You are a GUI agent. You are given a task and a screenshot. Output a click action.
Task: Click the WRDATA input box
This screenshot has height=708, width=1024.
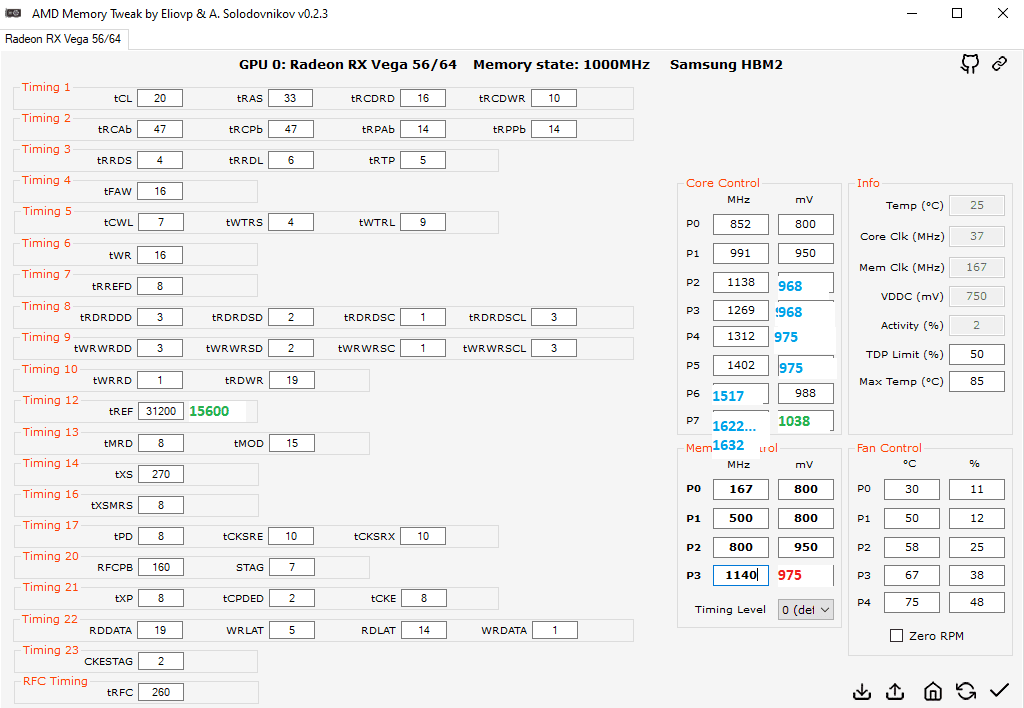tap(554, 630)
